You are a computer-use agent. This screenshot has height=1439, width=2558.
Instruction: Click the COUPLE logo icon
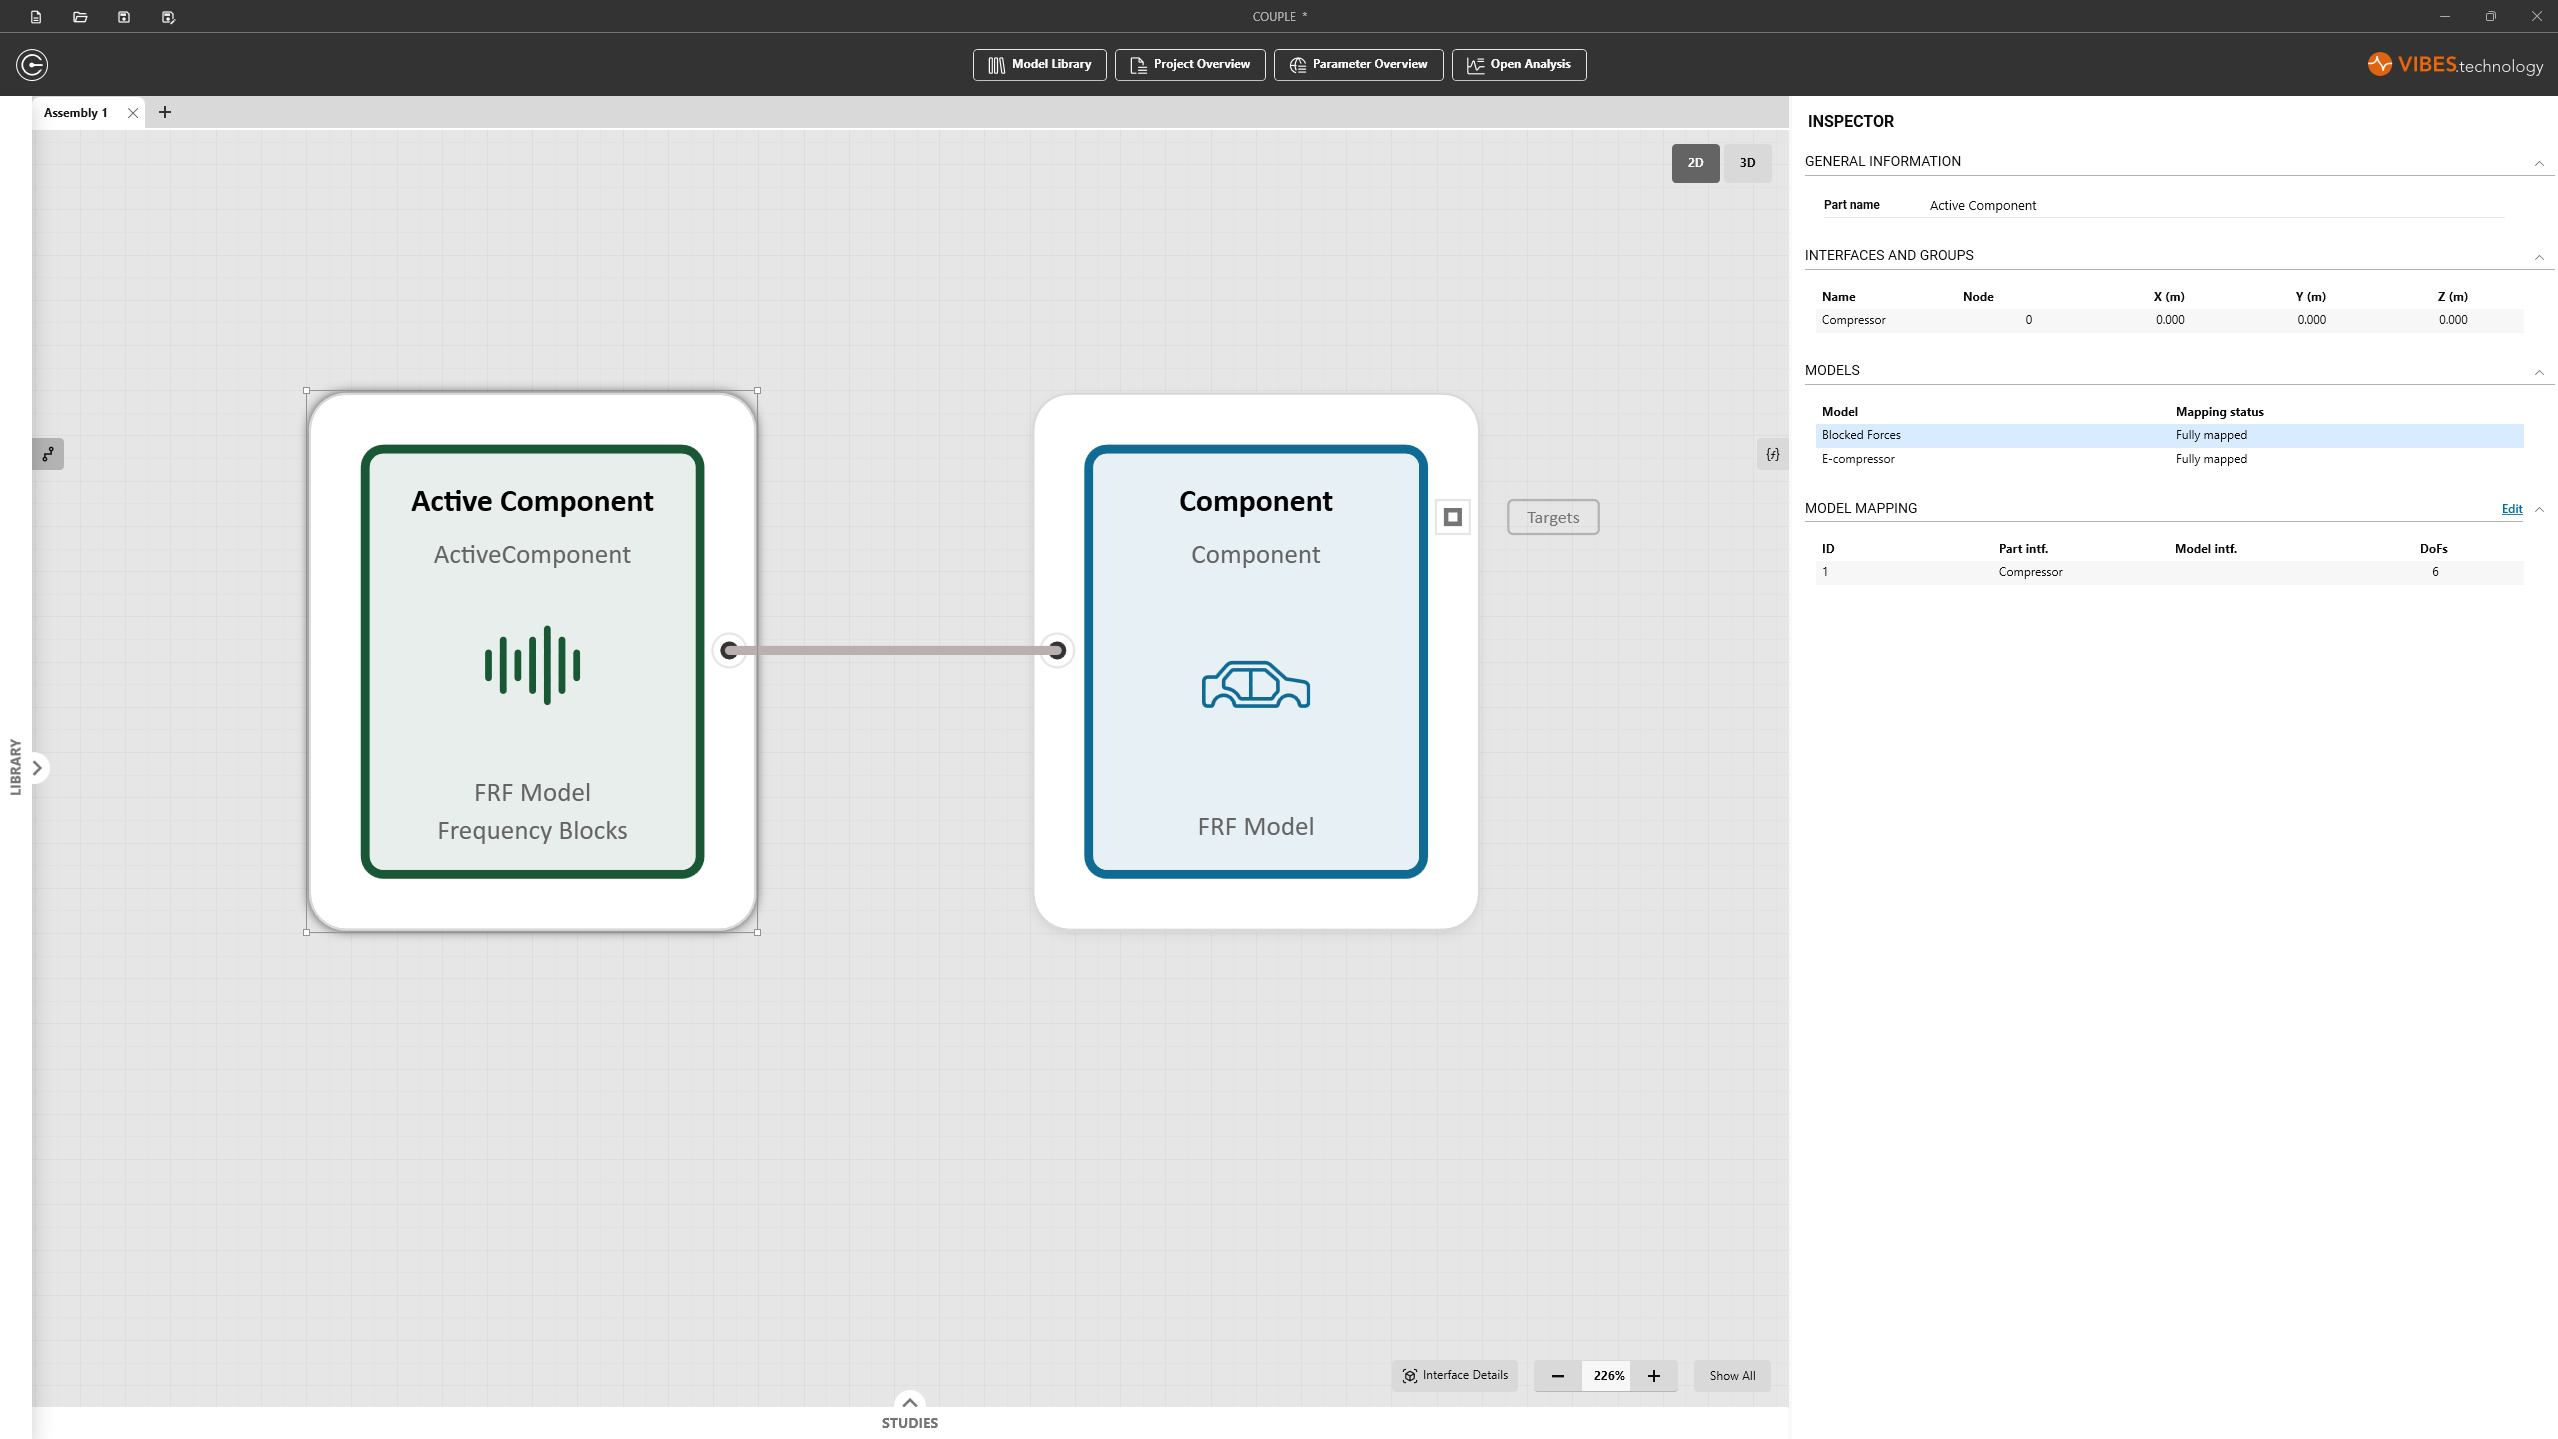pyautogui.click(x=32, y=65)
